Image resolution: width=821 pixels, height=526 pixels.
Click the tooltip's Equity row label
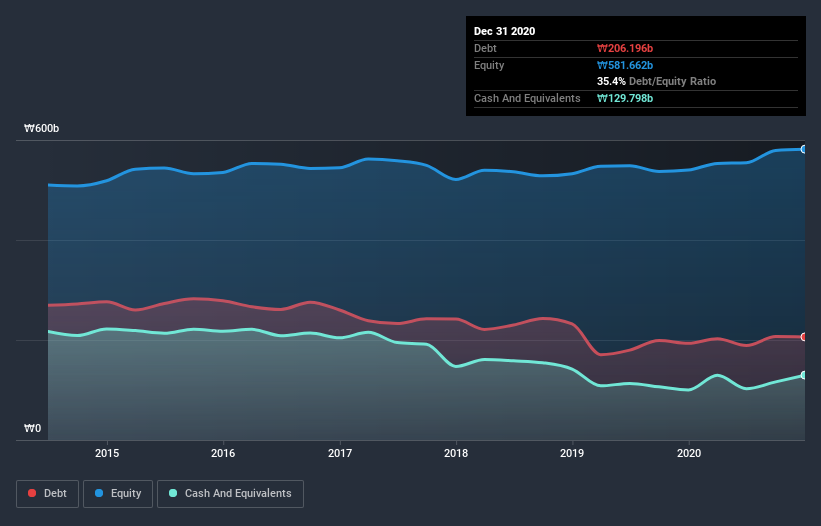click(x=489, y=65)
